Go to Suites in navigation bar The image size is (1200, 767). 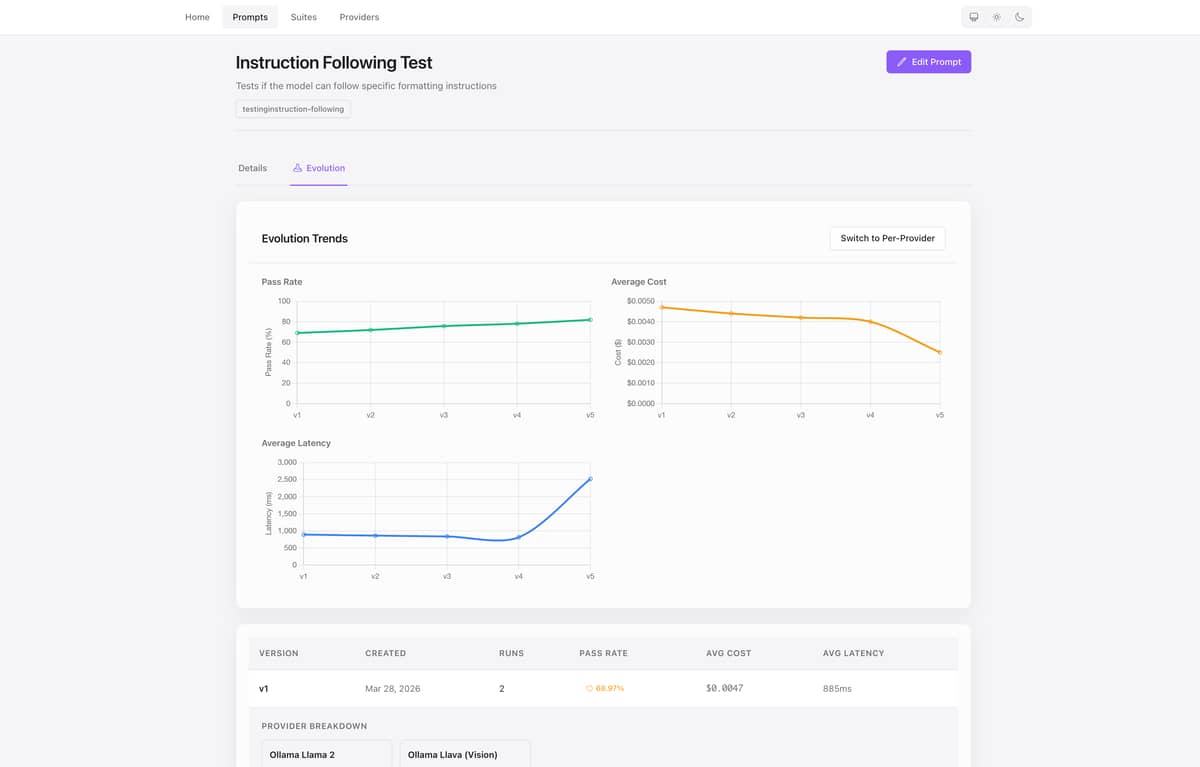pyautogui.click(x=303, y=17)
